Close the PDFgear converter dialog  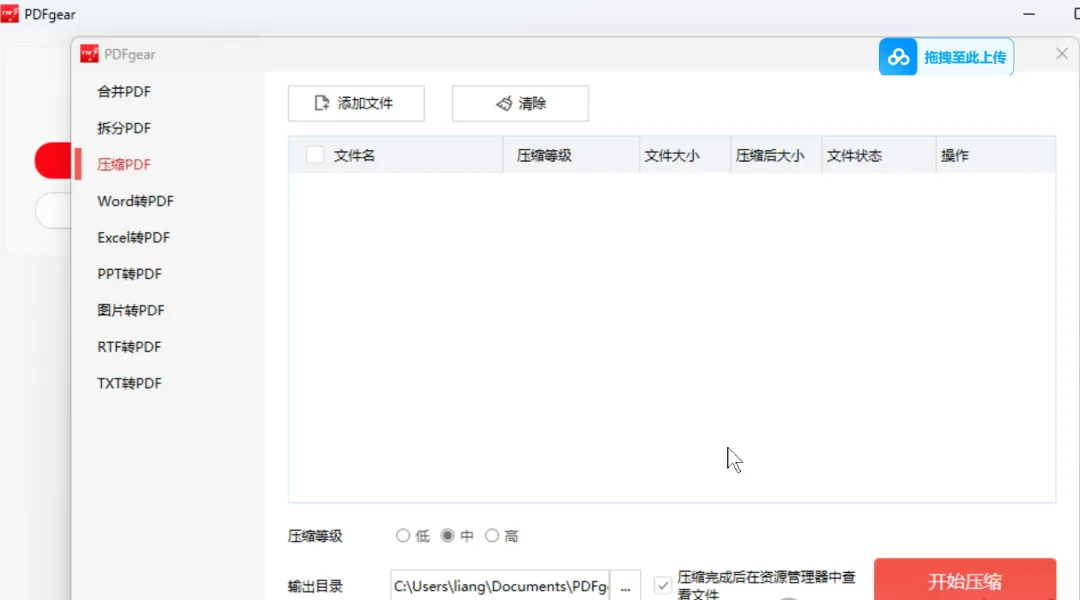pos(1061,54)
